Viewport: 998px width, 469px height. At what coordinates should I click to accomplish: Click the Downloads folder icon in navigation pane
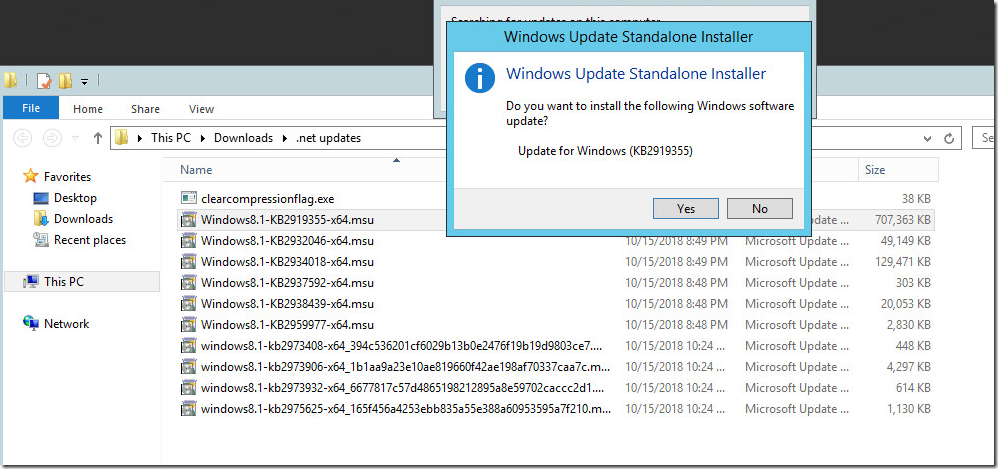tap(41, 219)
